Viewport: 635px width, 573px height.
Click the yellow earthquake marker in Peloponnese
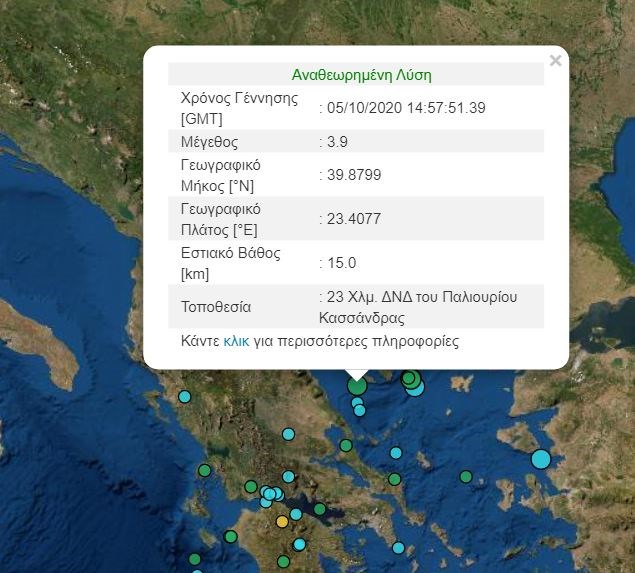[282, 521]
